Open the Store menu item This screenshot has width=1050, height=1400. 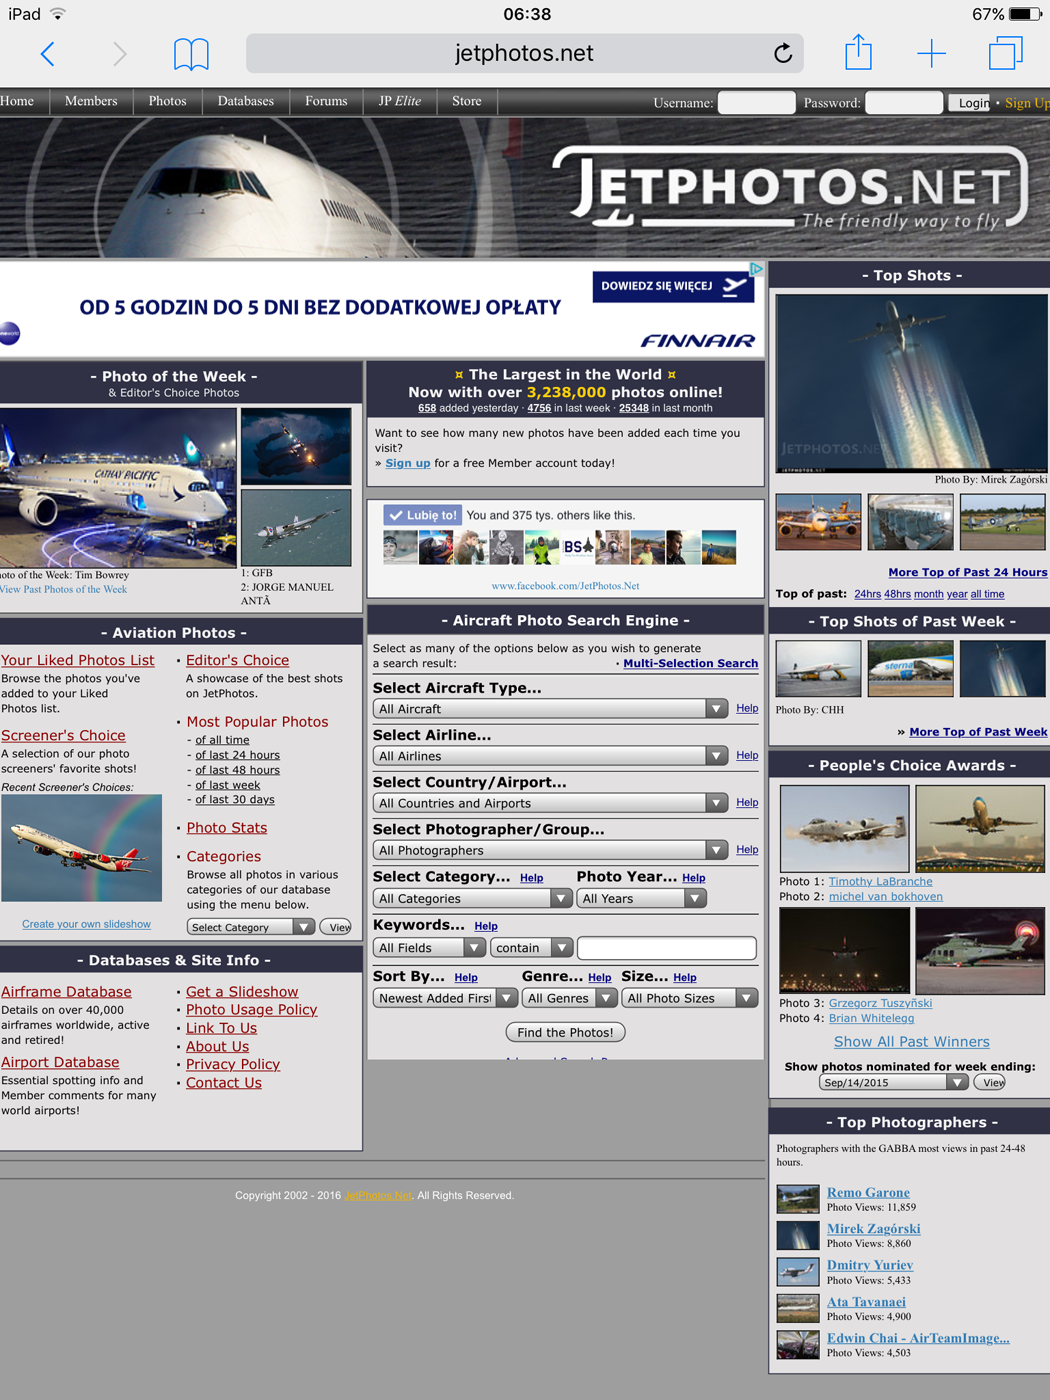467,101
